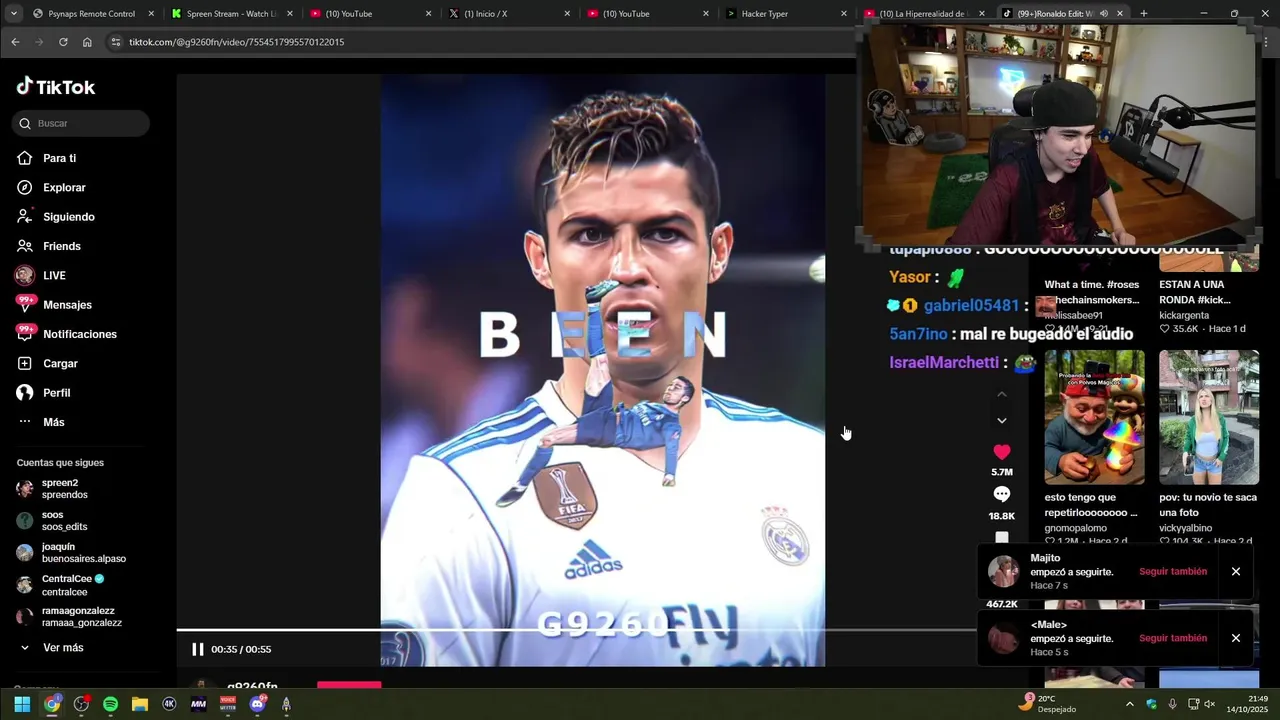Go forward in browser
1280x720 pixels.
point(39,42)
